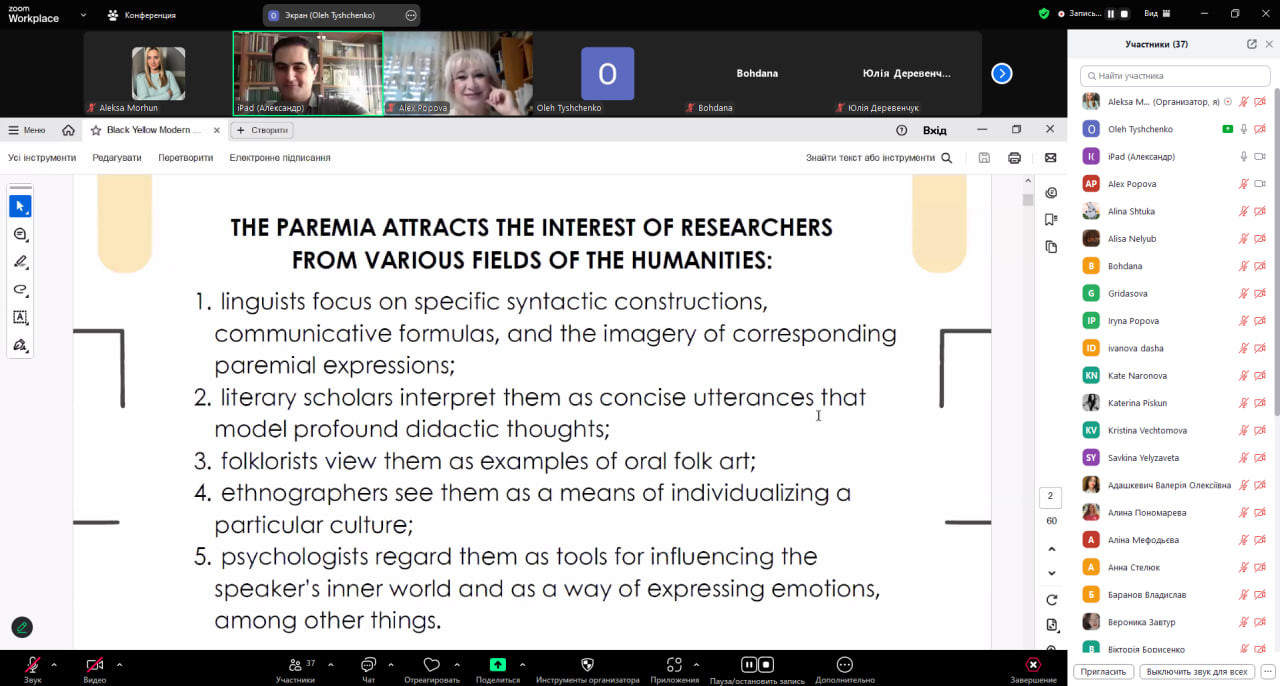
Task: Open the page thumbnails copy icon
Action: coord(1050,247)
